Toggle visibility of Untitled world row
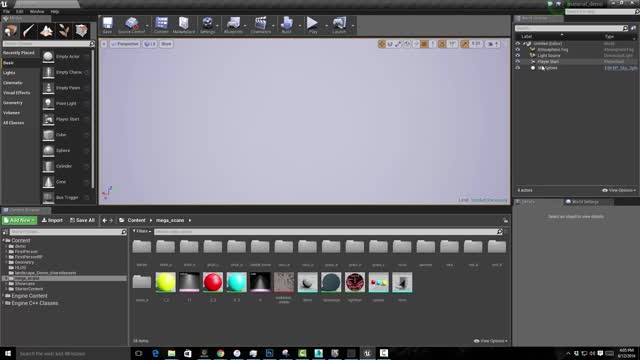640x360 pixels. click(518, 43)
